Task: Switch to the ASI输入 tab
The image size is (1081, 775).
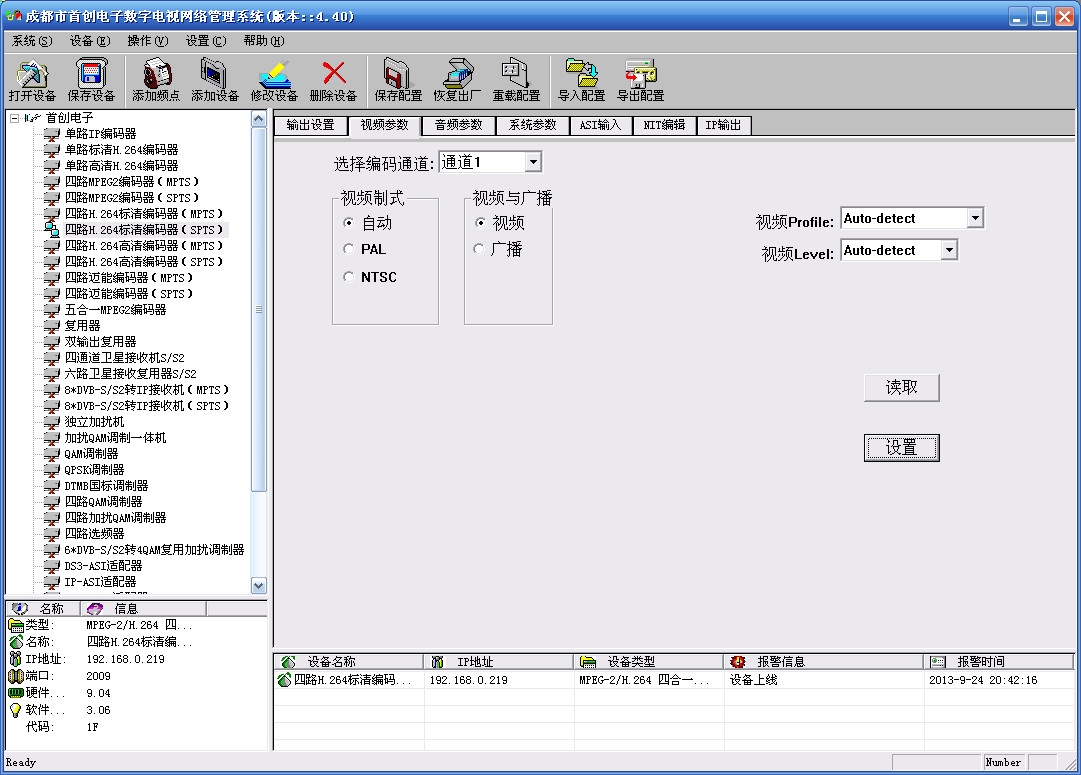Action: coord(600,125)
